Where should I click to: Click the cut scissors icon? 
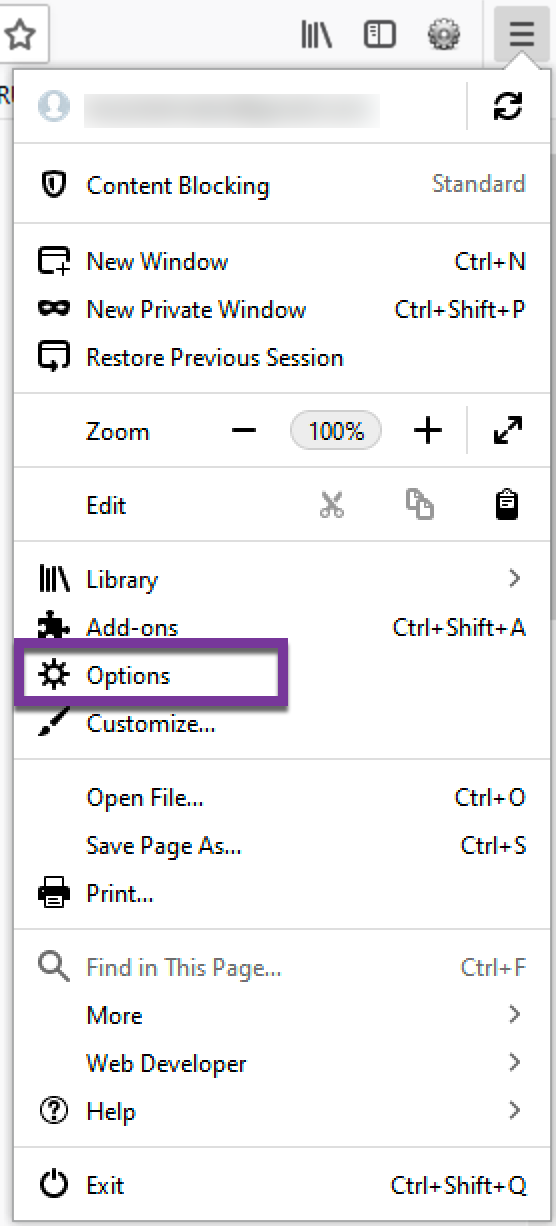pos(332,505)
